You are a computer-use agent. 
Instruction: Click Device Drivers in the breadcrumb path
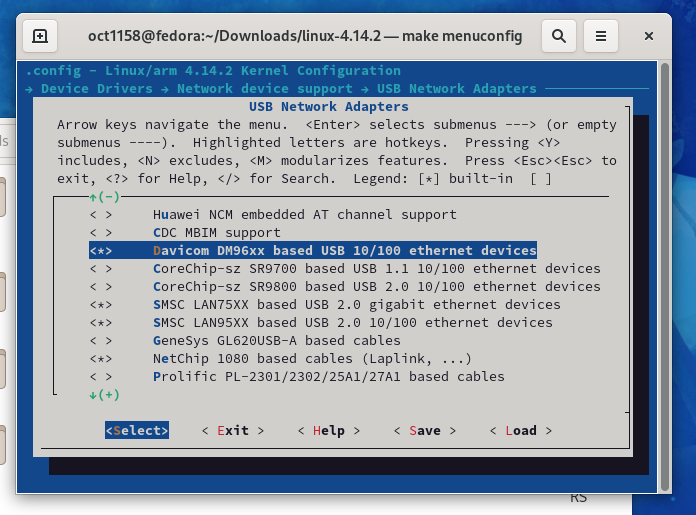(96, 89)
